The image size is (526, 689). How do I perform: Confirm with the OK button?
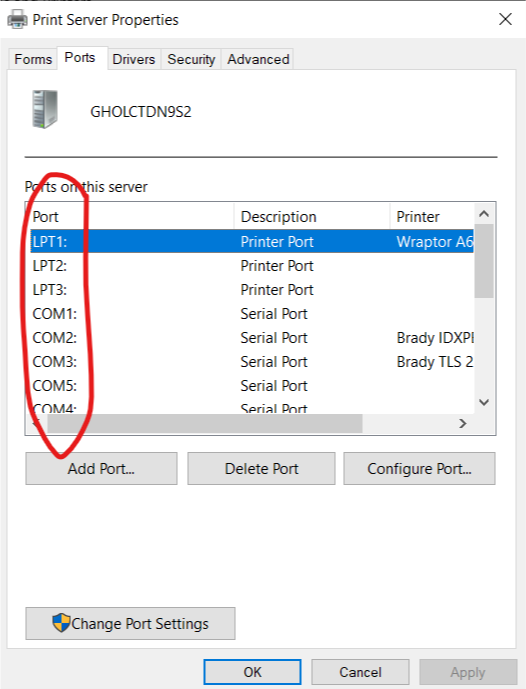pyautogui.click(x=252, y=672)
